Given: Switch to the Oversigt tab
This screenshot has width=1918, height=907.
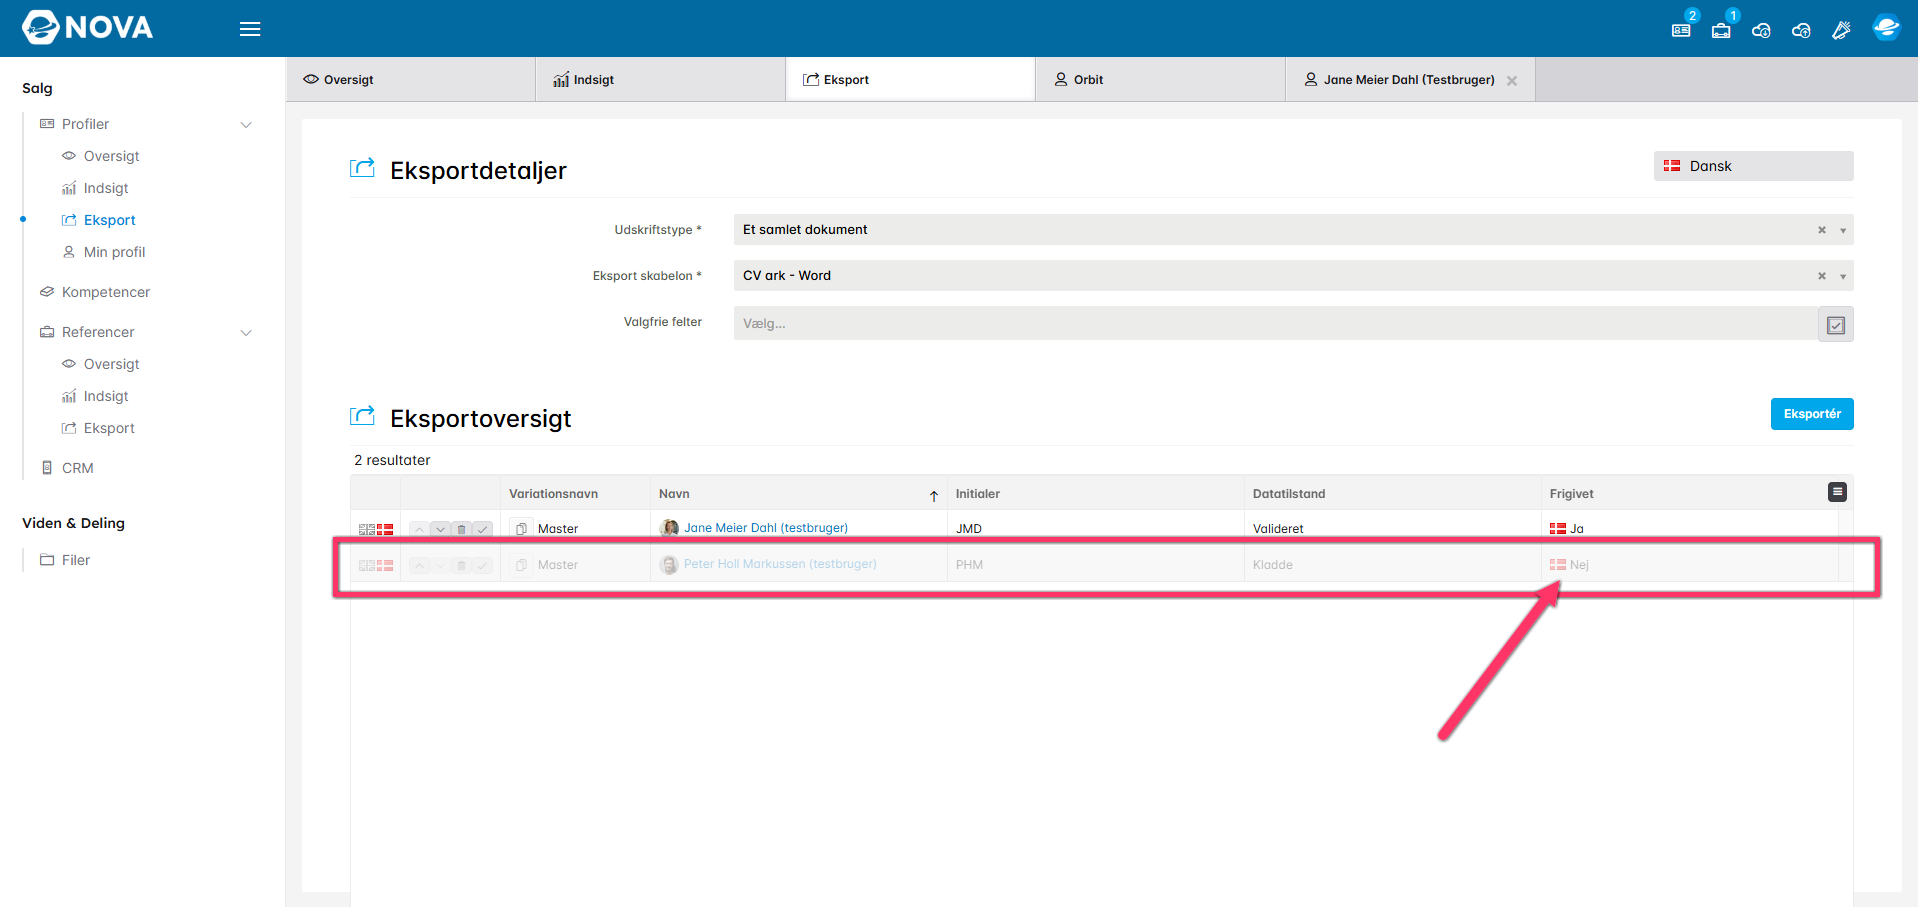Looking at the screenshot, I should [x=411, y=79].
